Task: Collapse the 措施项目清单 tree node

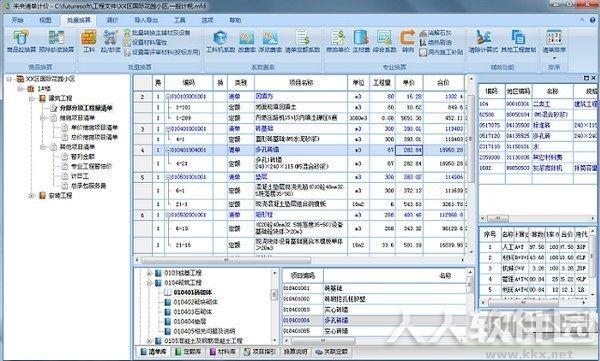Action: point(43,118)
